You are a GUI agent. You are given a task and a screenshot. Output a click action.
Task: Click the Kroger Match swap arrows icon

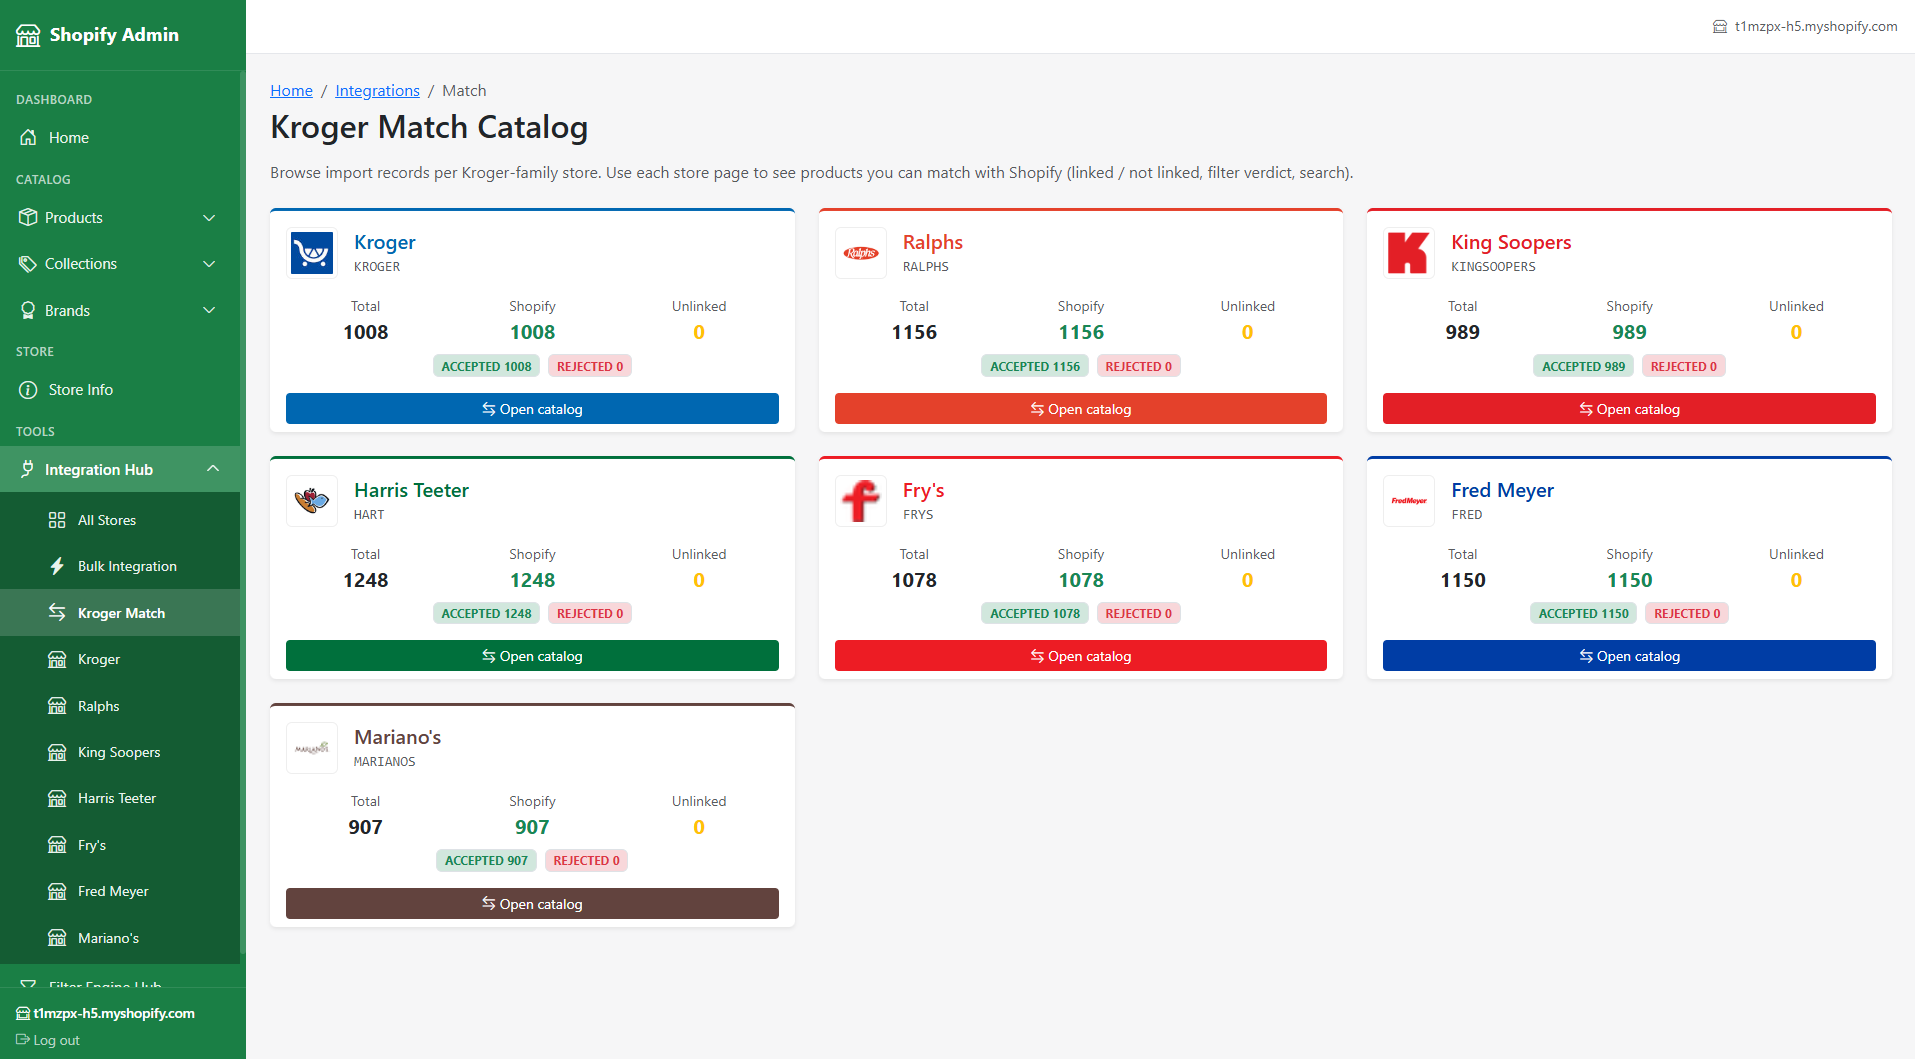point(57,613)
